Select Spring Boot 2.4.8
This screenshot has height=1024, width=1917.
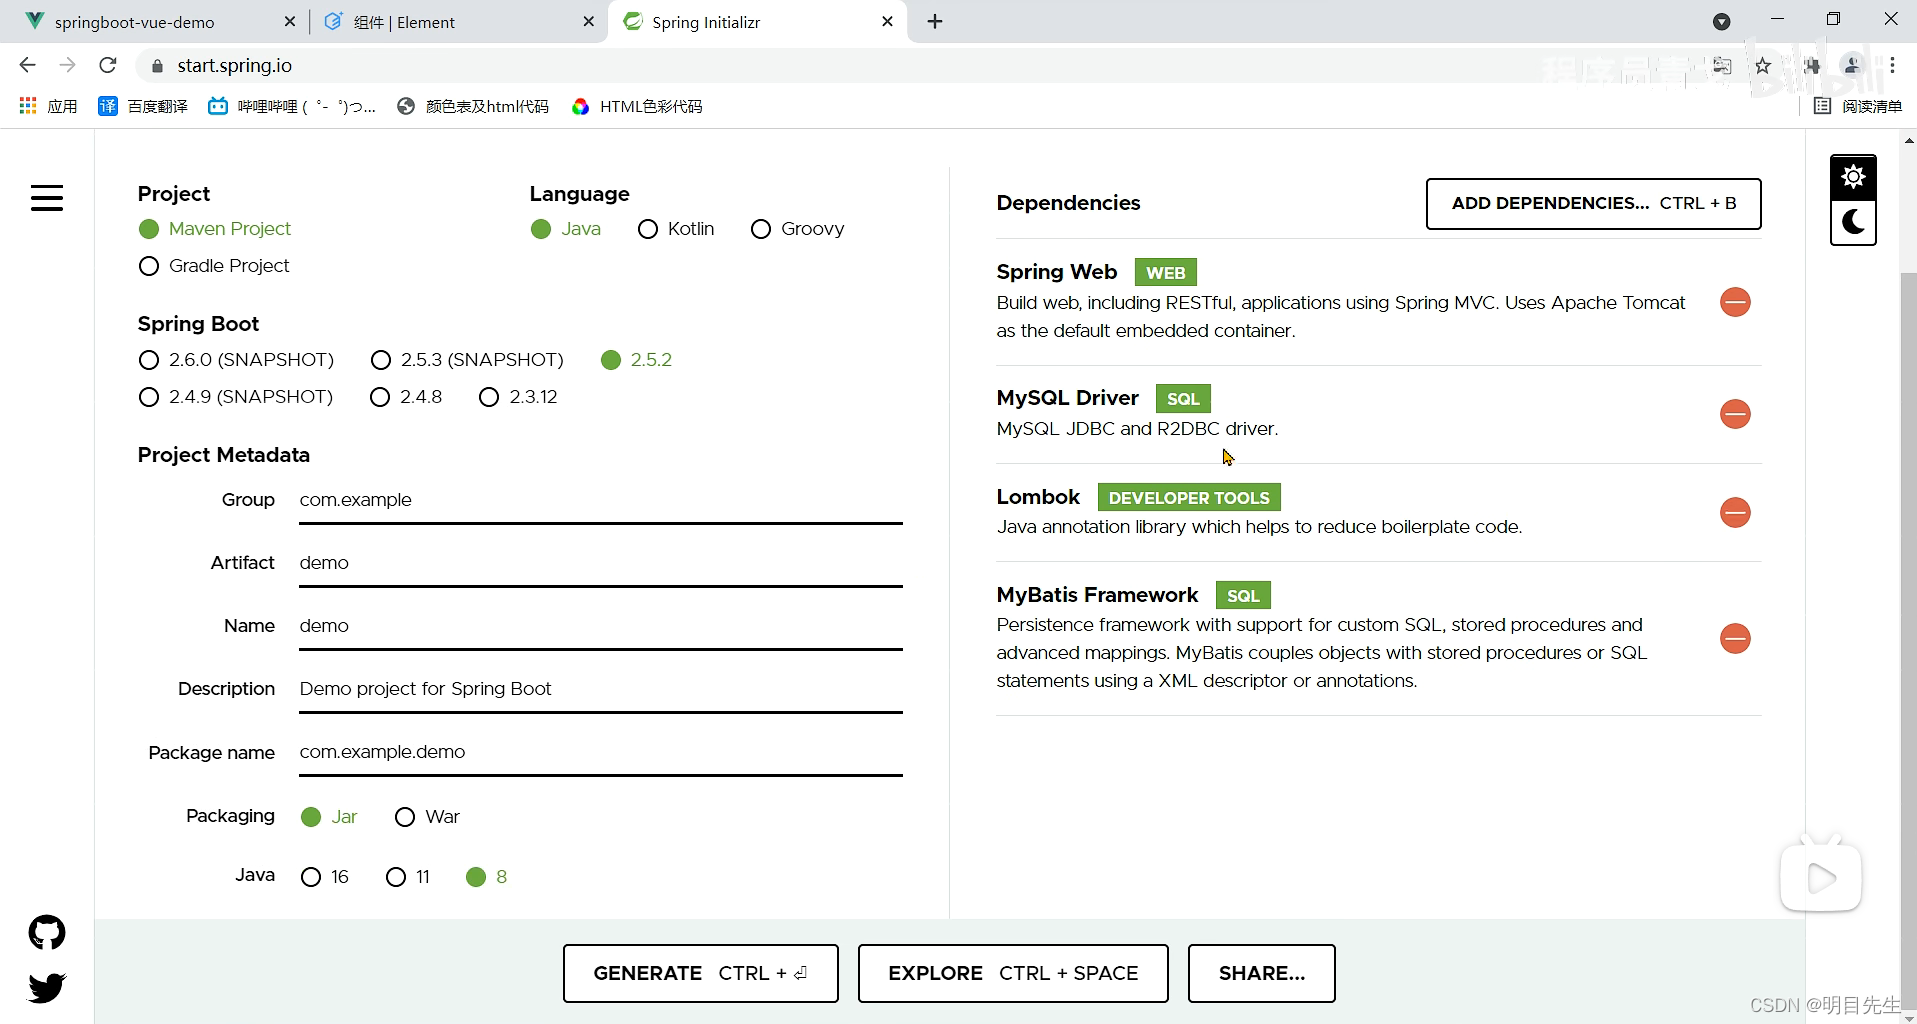380,397
